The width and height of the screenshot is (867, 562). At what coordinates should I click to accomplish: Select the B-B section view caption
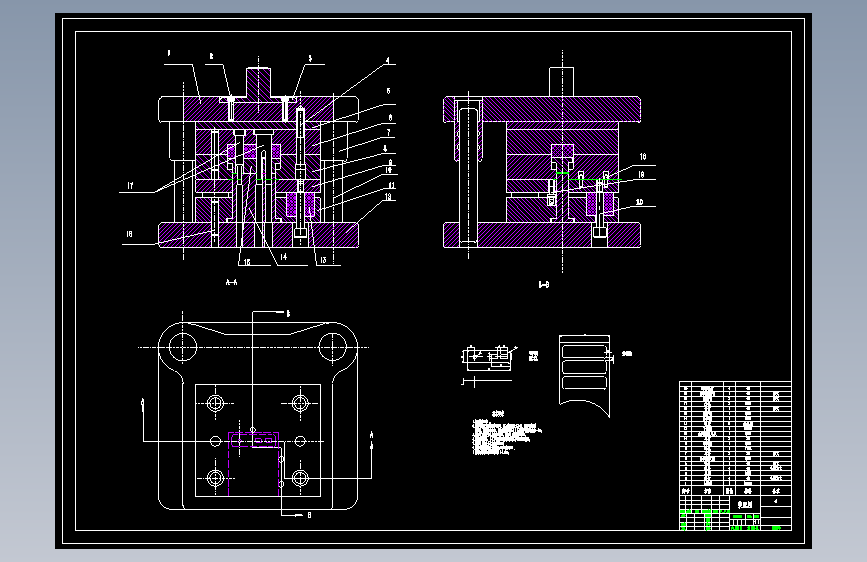[x=544, y=285]
